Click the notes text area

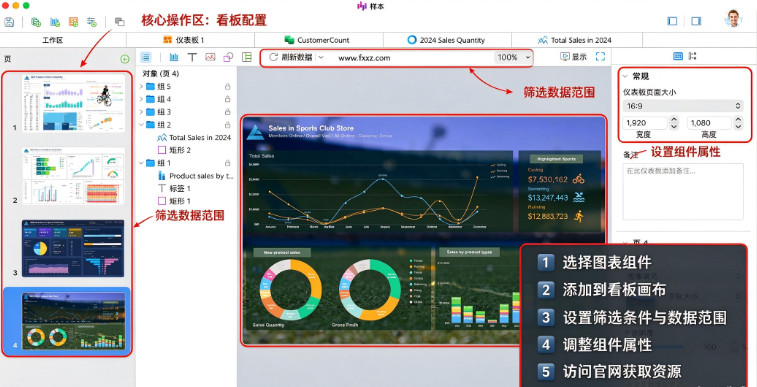tap(683, 192)
